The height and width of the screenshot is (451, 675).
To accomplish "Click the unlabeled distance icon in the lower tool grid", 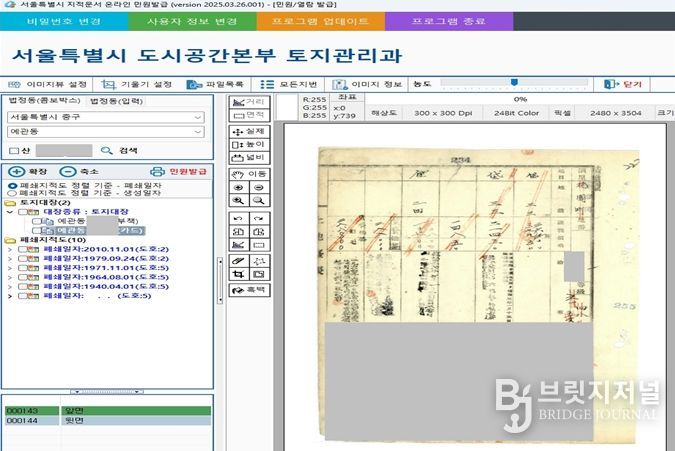I will click(238, 245).
